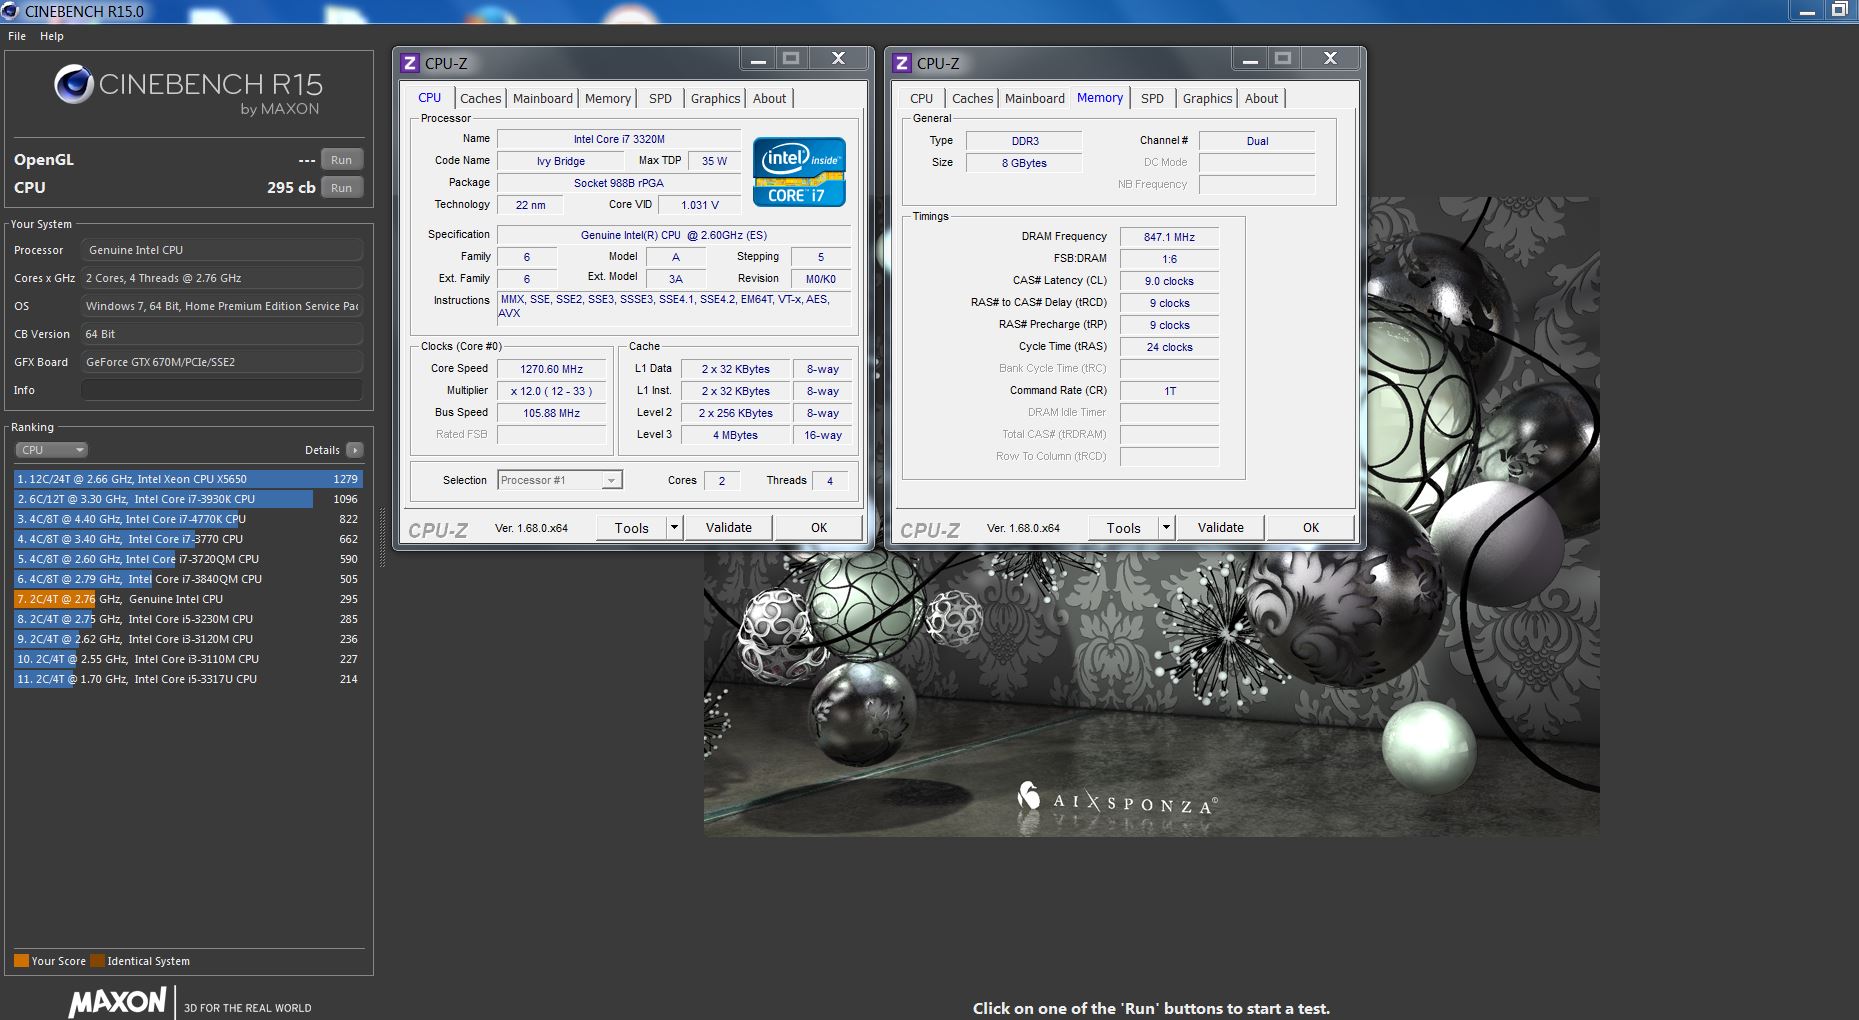The image size is (1859, 1020).
Task: Close the left CPU-Z window
Action: pyautogui.click(x=838, y=60)
